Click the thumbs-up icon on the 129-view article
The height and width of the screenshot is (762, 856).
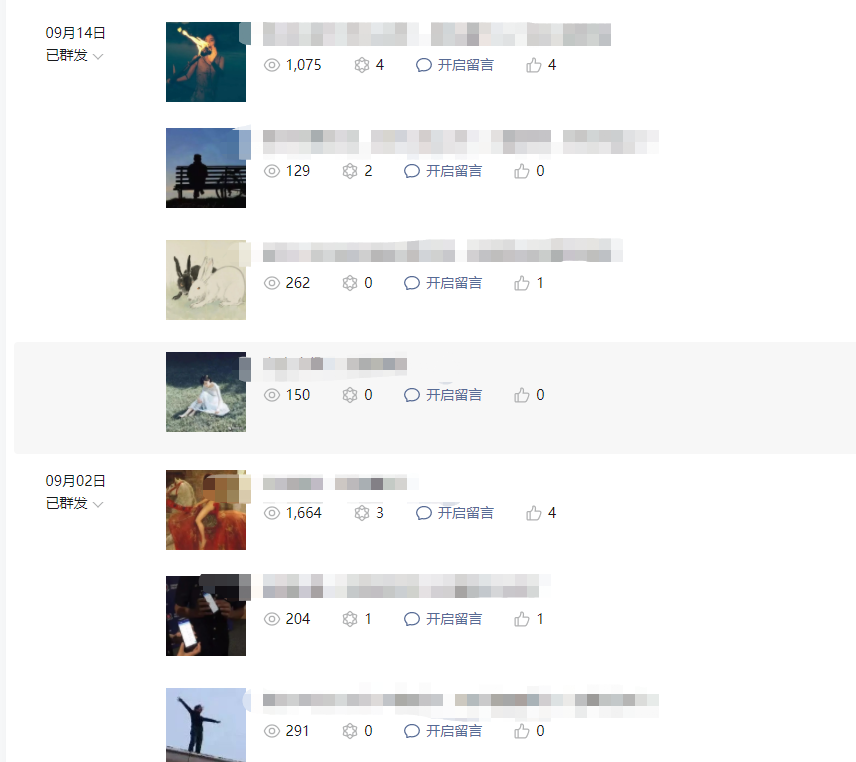point(521,171)
